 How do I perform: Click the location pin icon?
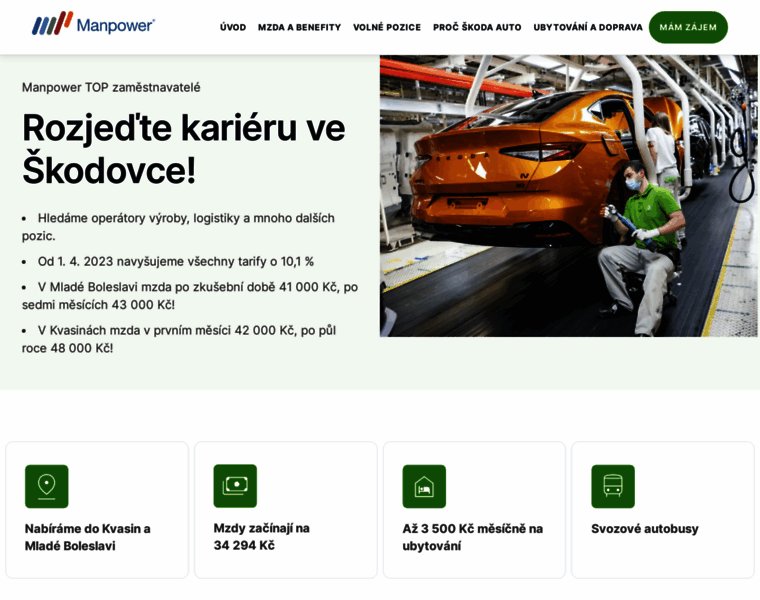(47, 486)
